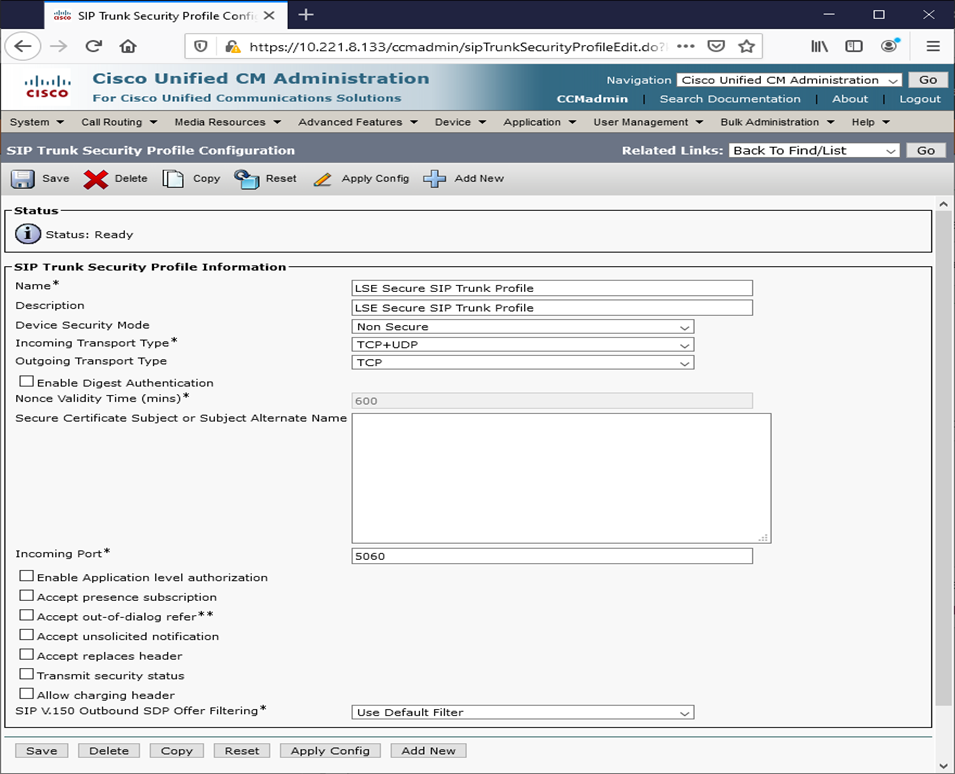Bookmark page using the star icon
This screenshot has height=774, width=955.
tap(746, 46)
